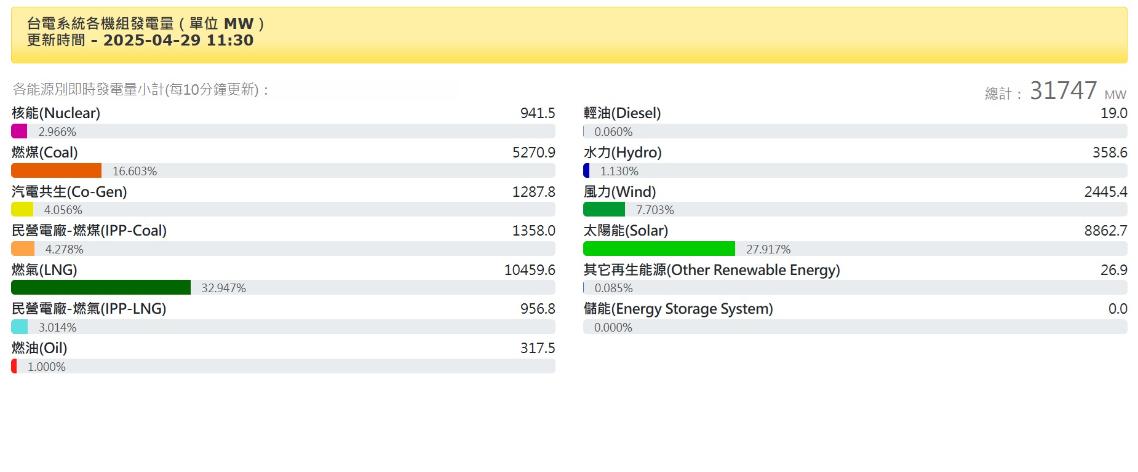Click the cyan IPP-LNG bar
The height and width of the screenshot is (472, 1138).
19,326
